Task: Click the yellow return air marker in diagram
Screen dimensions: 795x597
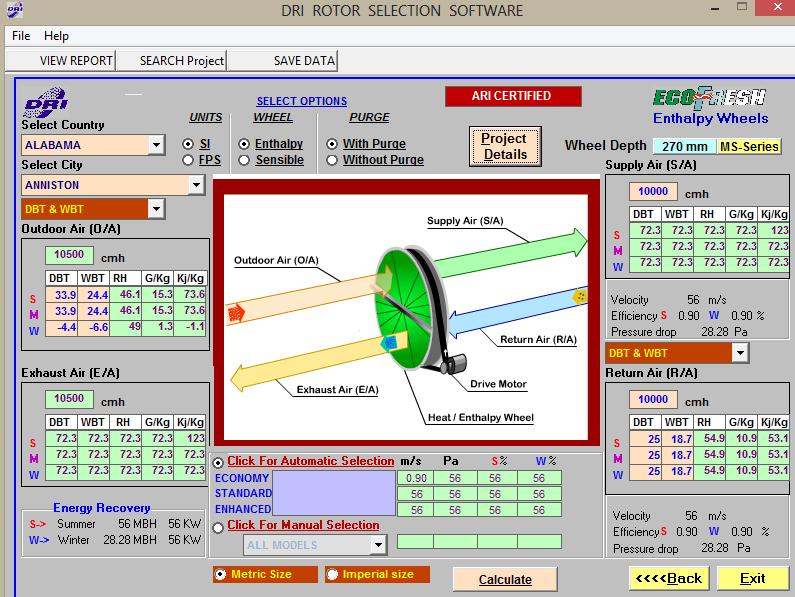Action: click(580, 296)
